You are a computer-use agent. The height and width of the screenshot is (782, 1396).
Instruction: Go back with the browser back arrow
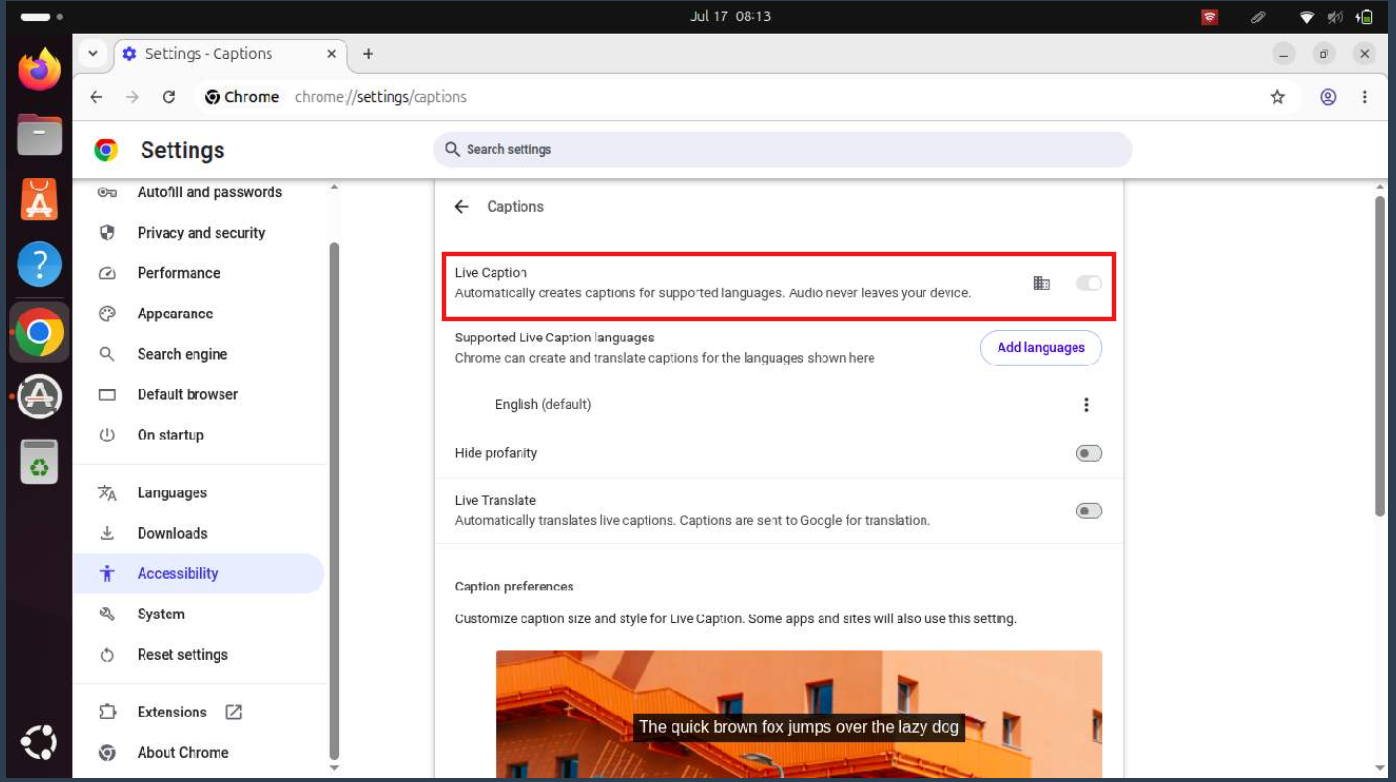96,97
